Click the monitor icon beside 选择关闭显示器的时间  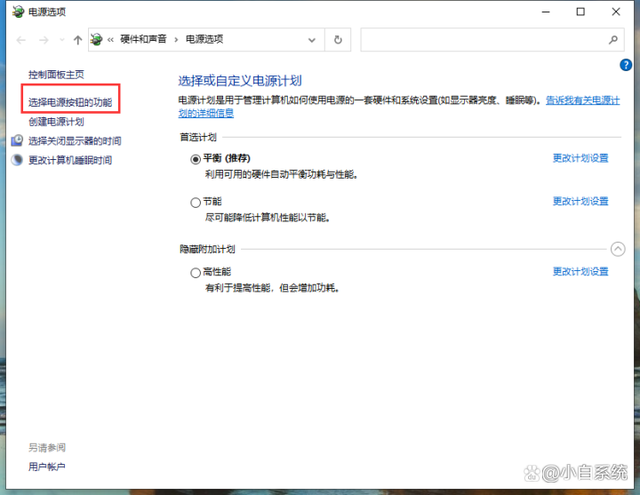(17, 141)
